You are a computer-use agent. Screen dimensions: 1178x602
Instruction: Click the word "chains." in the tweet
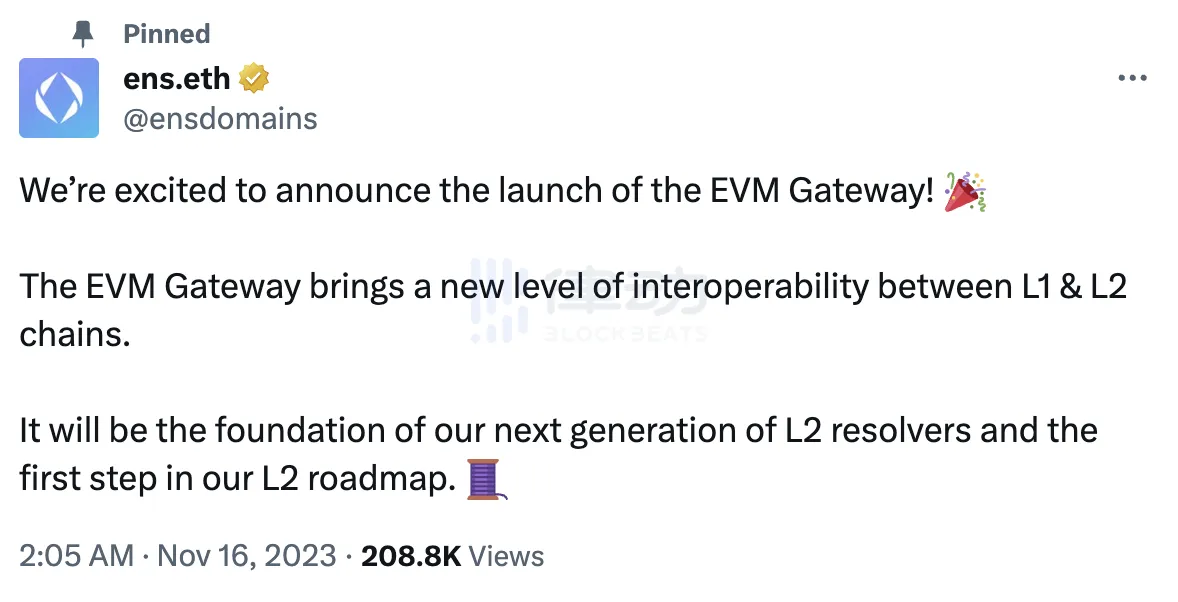point(75,334)
